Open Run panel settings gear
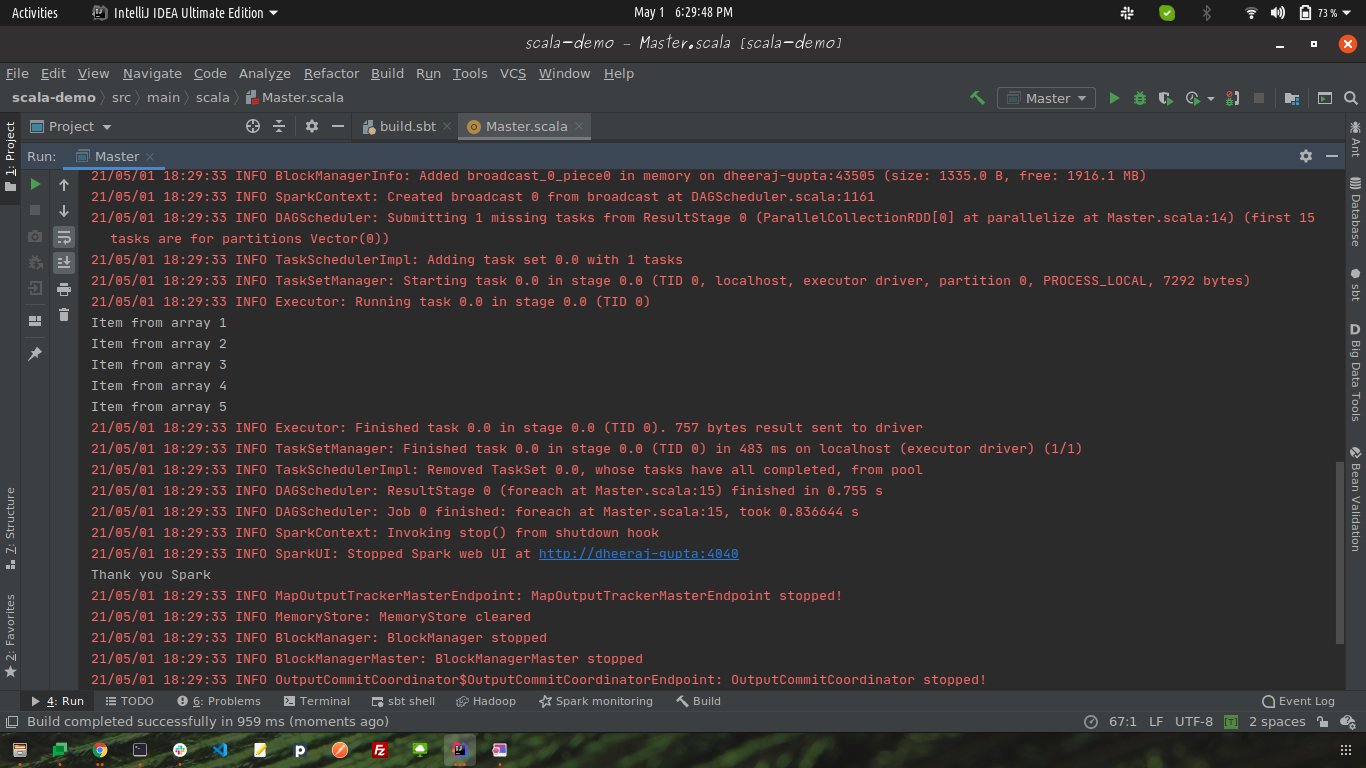Screen dimensions: 1366x768 [1305, 156]
